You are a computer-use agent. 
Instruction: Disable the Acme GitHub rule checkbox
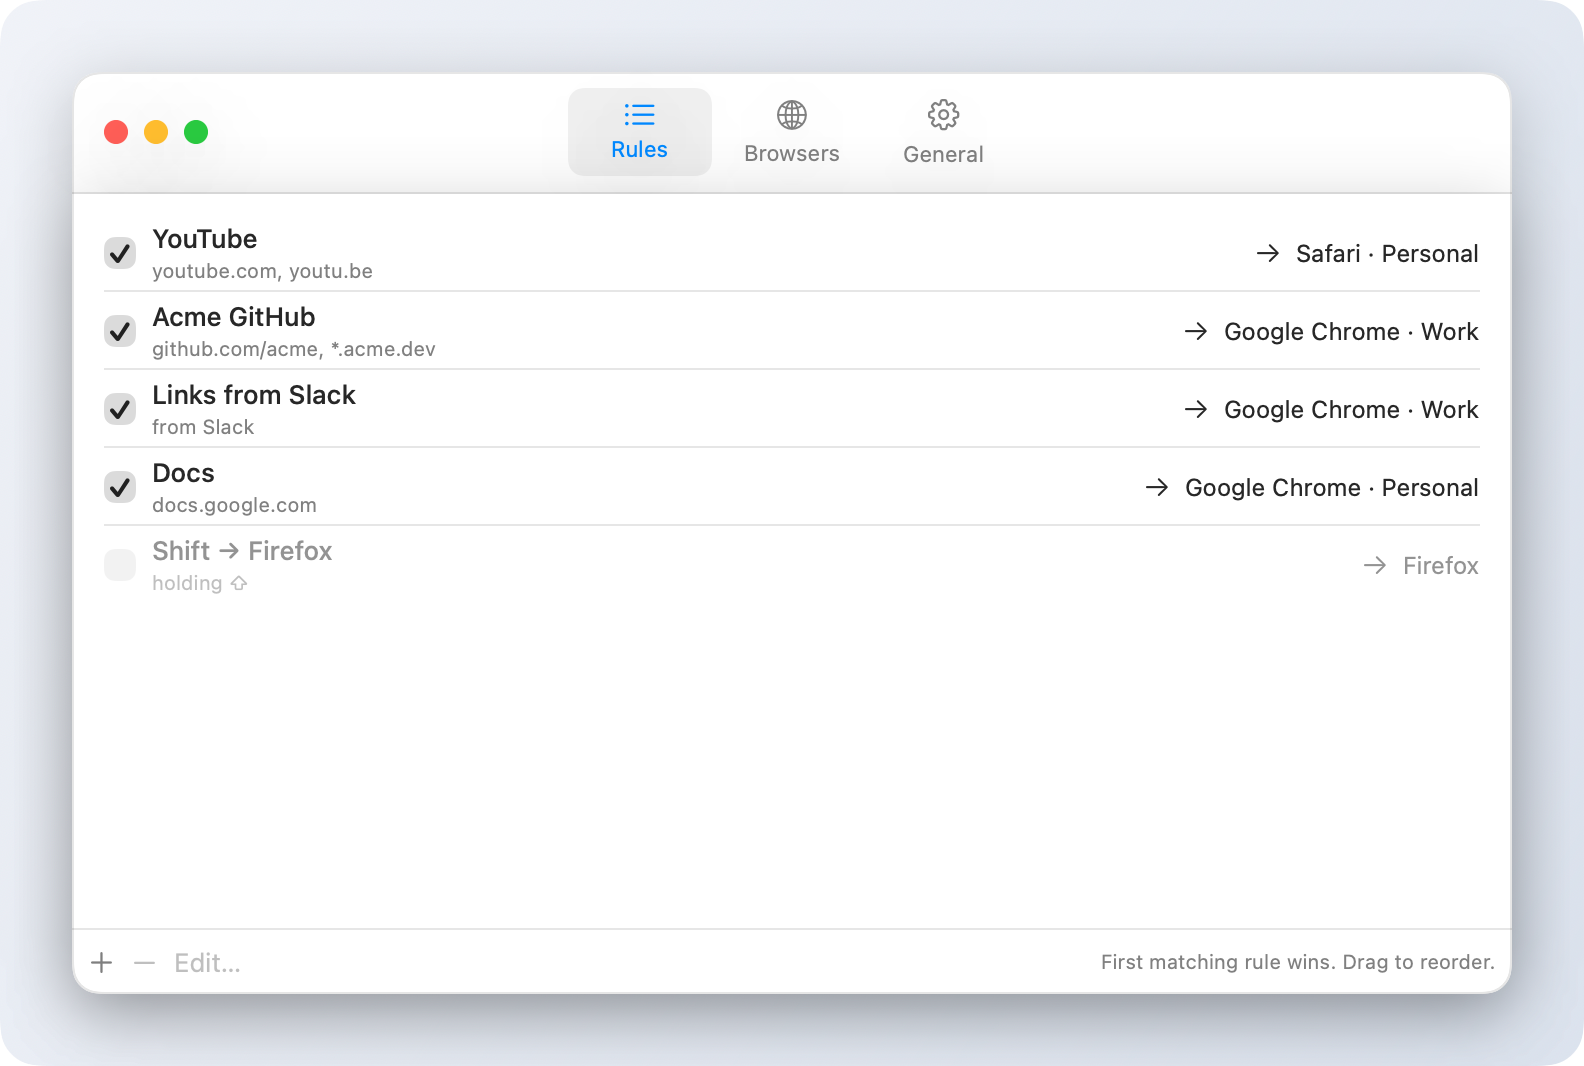pyautogui.click(x=120, y=331)
